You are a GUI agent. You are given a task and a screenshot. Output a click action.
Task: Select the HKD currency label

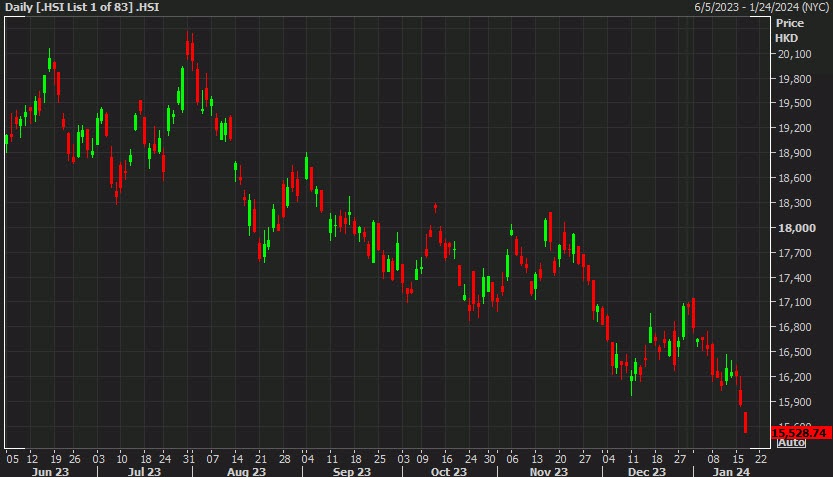click(x=787, y=37)
